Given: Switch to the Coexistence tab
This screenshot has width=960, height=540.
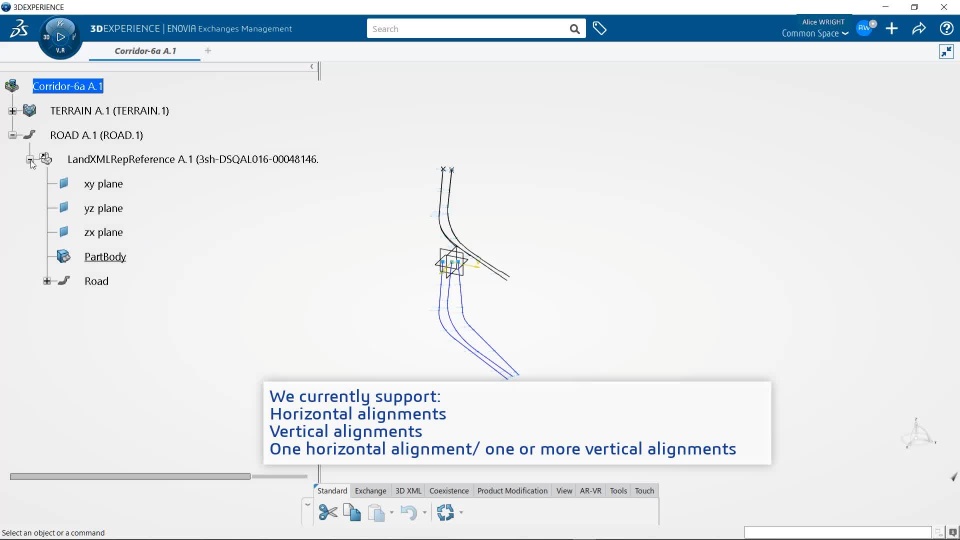Looking at the screenshot, I should pos(449,490).
